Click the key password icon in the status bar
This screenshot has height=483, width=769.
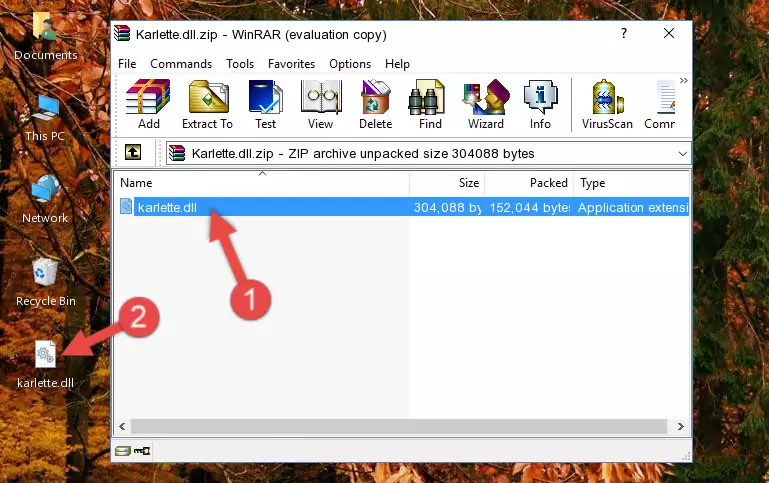pyautogui.click(x=142, y=451)
